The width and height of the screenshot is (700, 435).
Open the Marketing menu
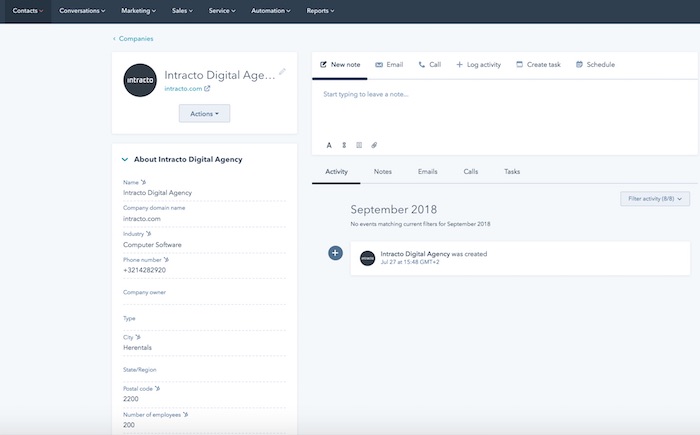tap(138, 11)
